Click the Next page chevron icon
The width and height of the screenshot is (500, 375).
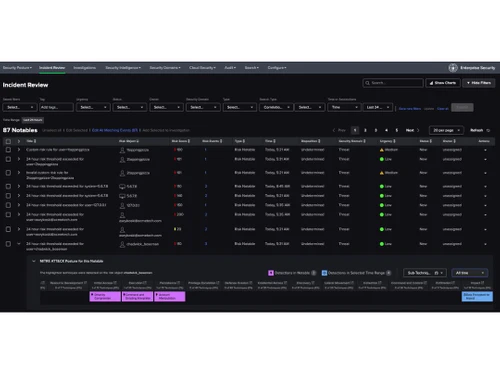pyautogui.click(x=418, y=130)
